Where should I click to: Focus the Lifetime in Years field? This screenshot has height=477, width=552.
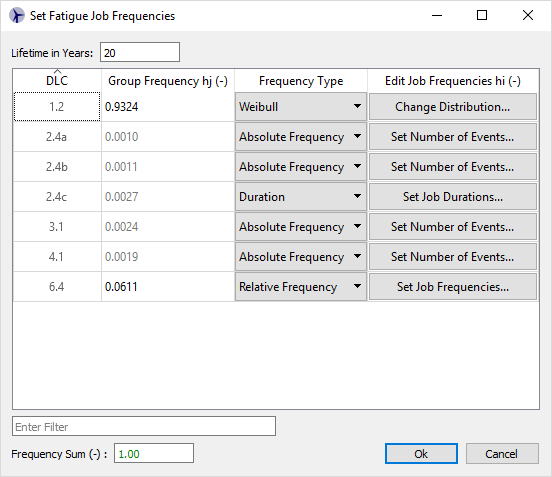point(140,52)
